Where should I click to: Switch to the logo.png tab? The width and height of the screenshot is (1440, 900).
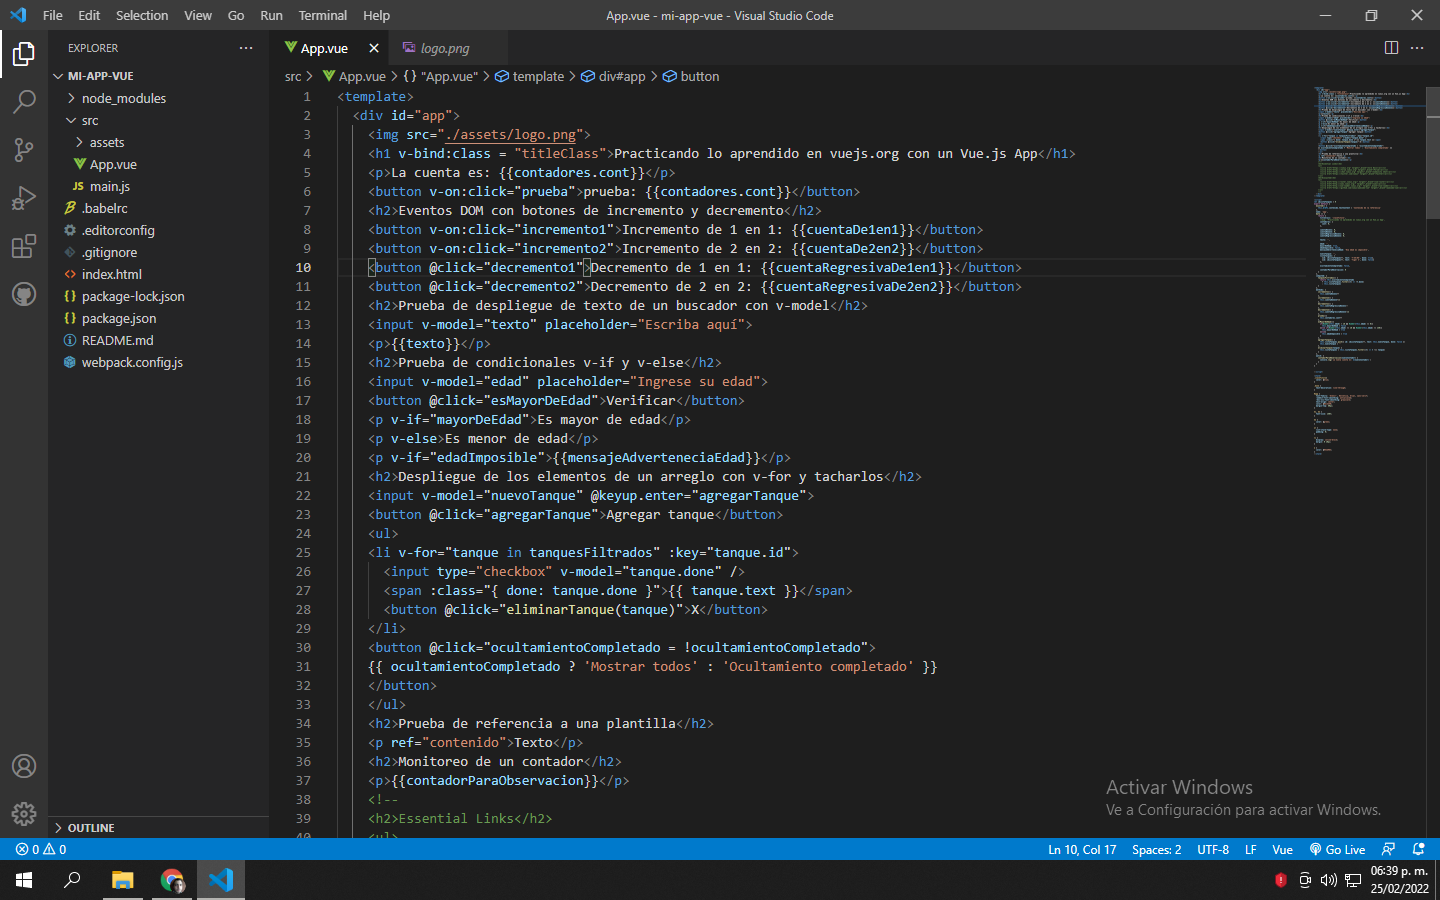pos(449,48)
